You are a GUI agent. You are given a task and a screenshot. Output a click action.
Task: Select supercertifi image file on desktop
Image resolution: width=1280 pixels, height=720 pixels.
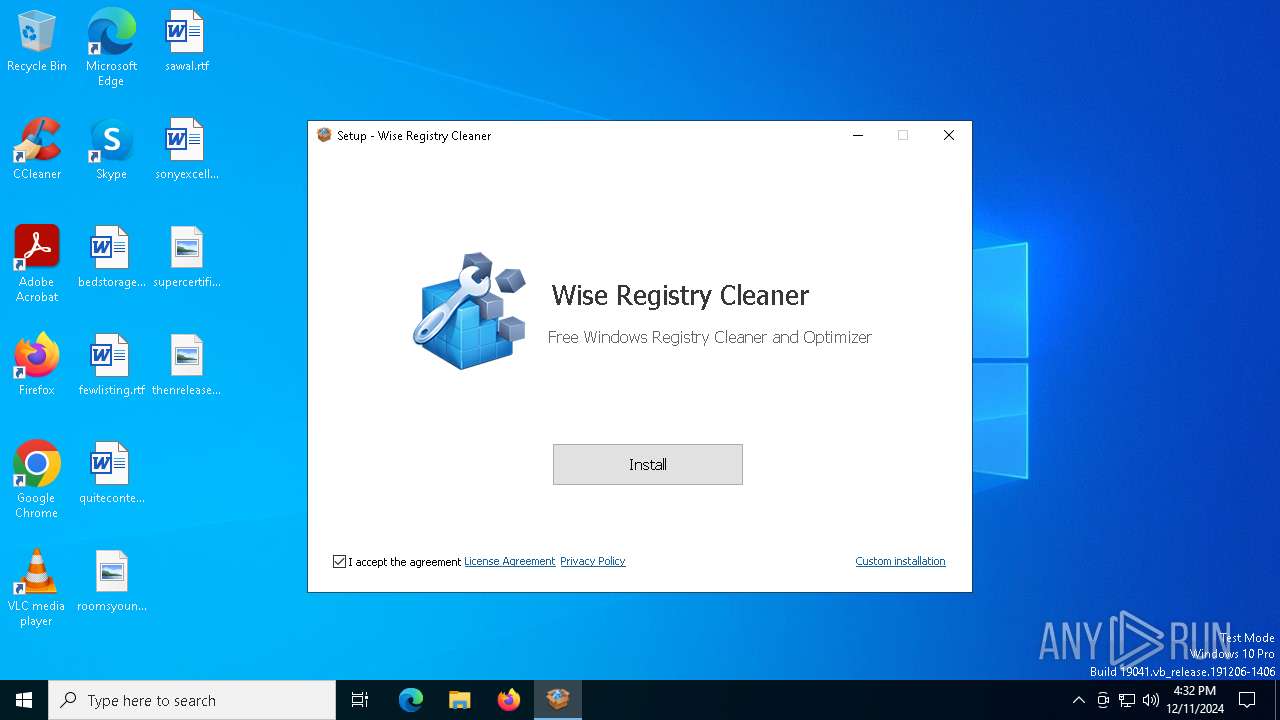[x=187, y=258]
